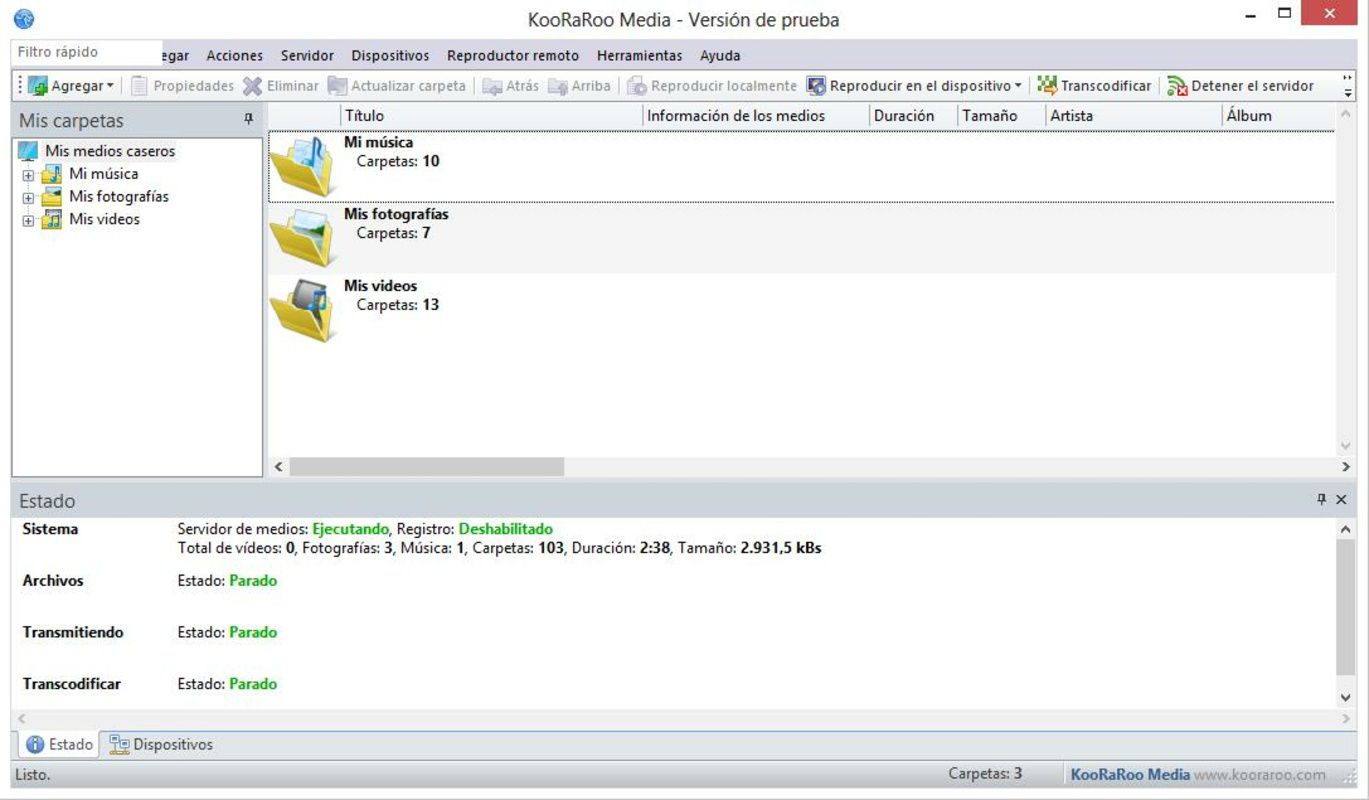Image resolution: width=1369 pixels, height=800 pixels.
Task: Open the toolbar overflow options chevron
Action: [1348, 86]
